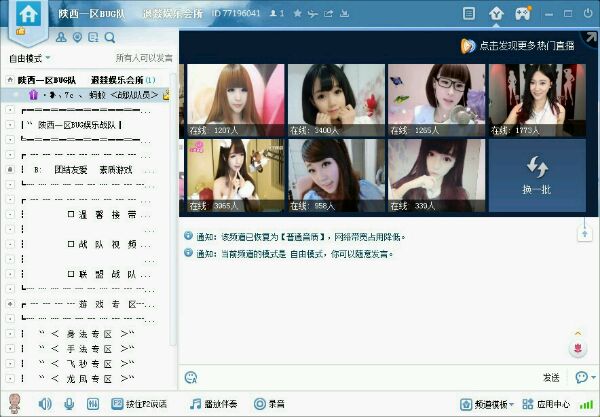Click the member list icon in sidebar toolbar
Image resolution: width=600 pixels, height=417 pixels.
[61, 37]
